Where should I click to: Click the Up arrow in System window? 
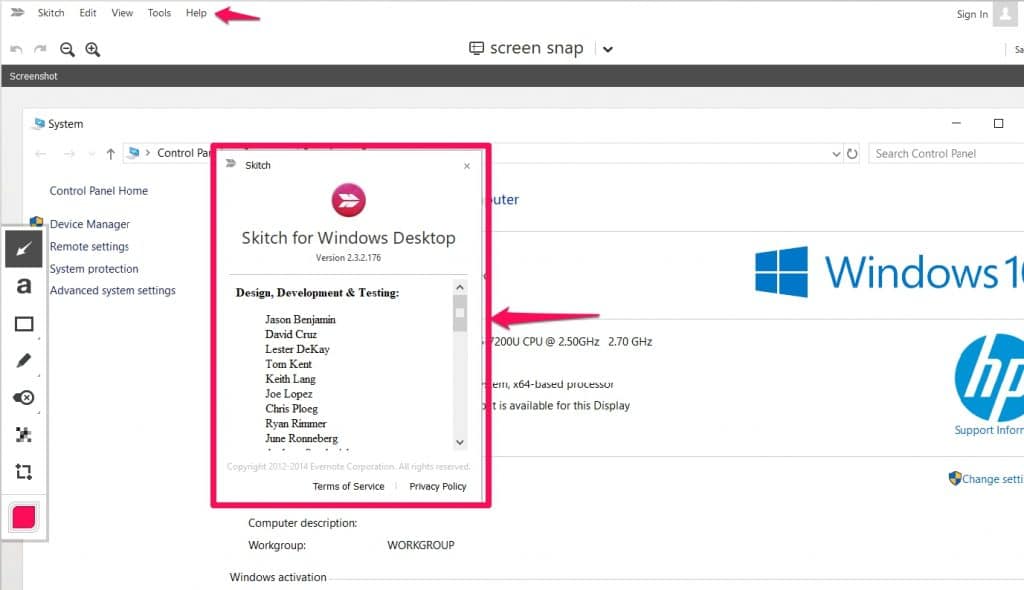coord(110,154)
